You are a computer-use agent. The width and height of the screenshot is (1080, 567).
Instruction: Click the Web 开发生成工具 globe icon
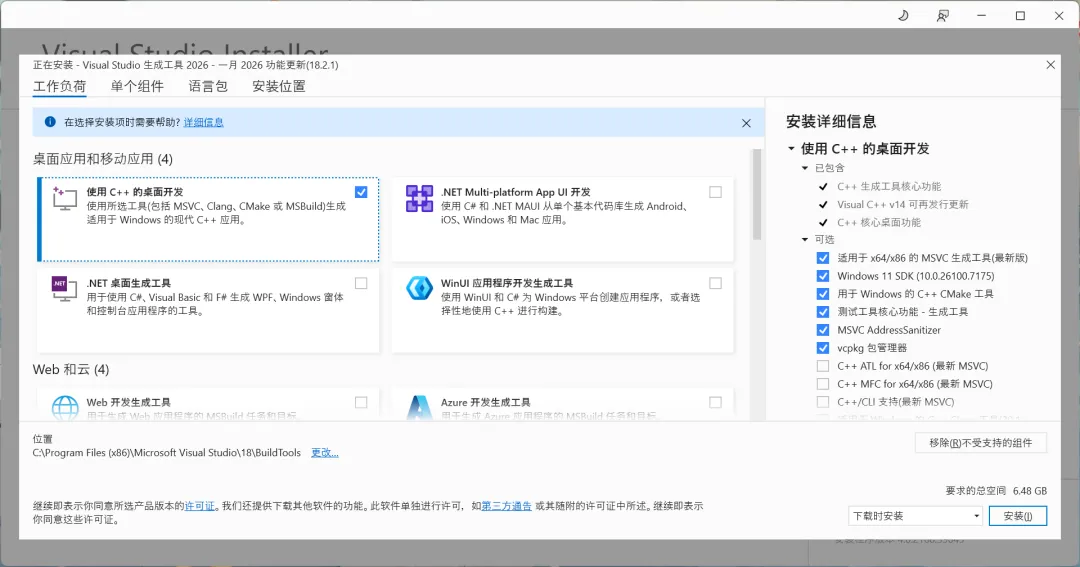pyautogui.click(x=65, y=407)
